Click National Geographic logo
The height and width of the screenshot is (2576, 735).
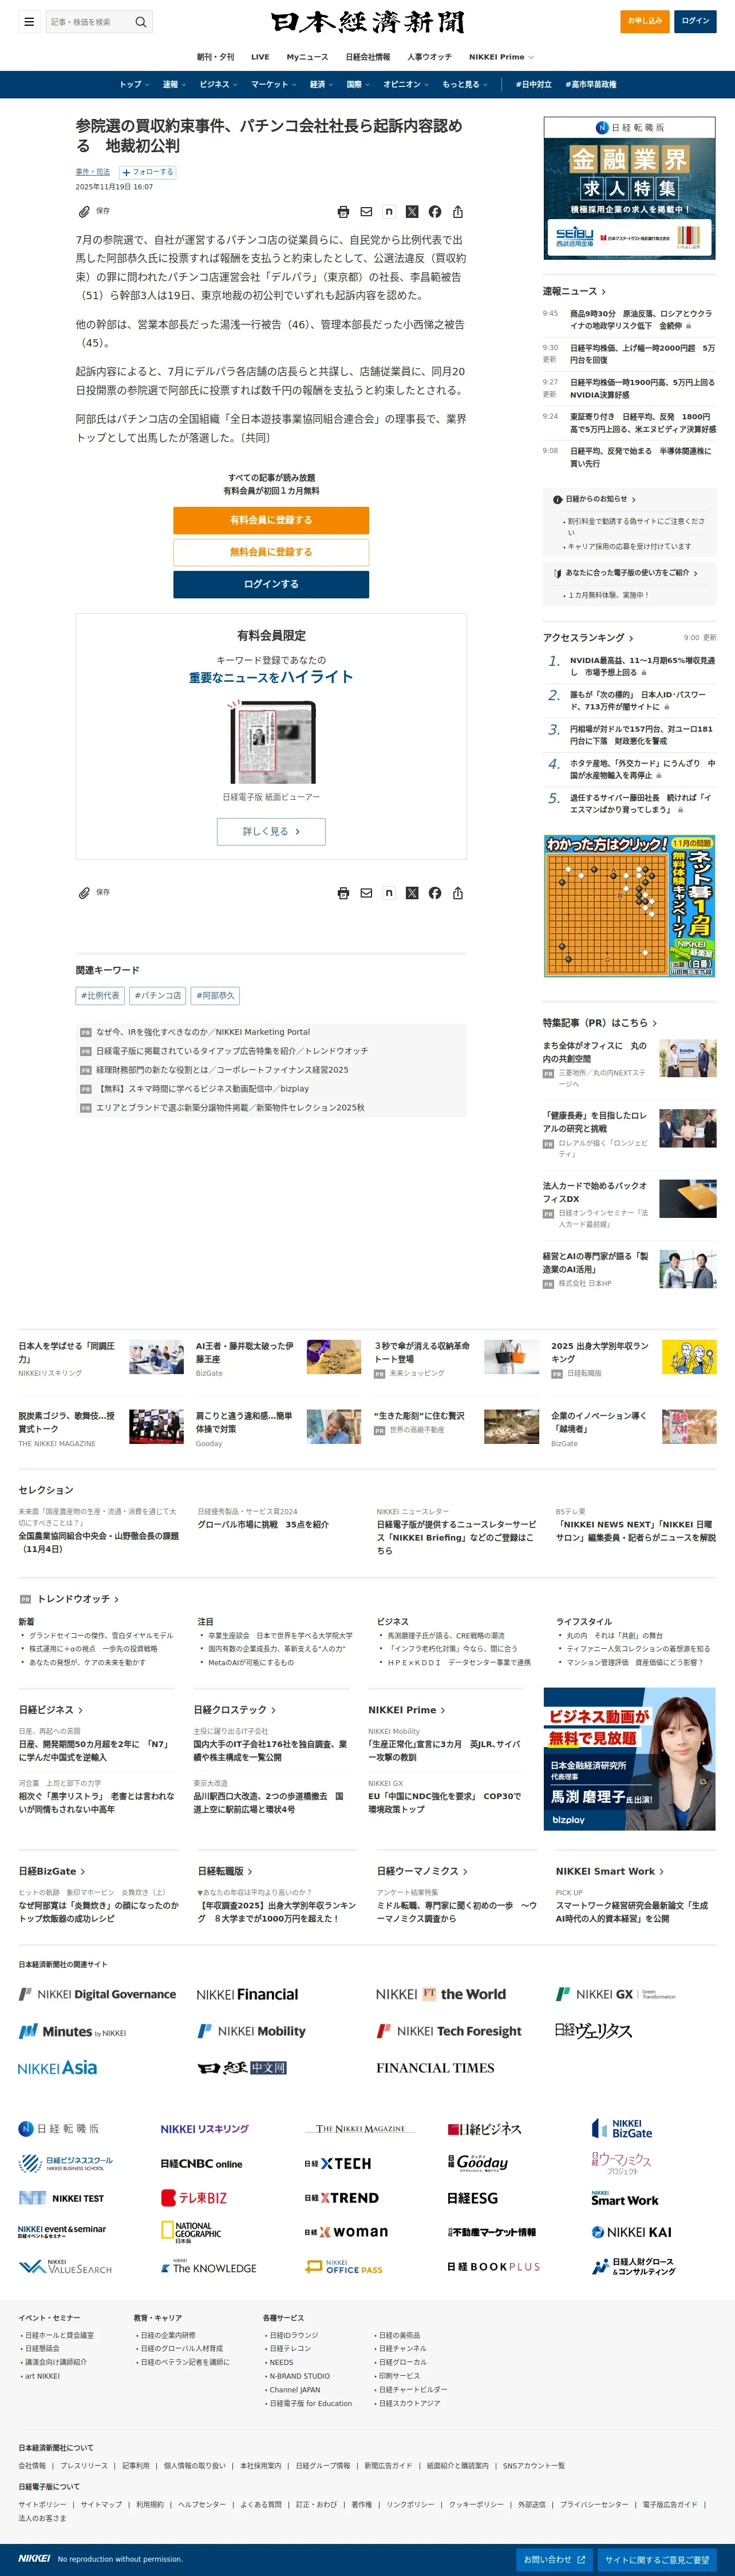coord(191,2232)
